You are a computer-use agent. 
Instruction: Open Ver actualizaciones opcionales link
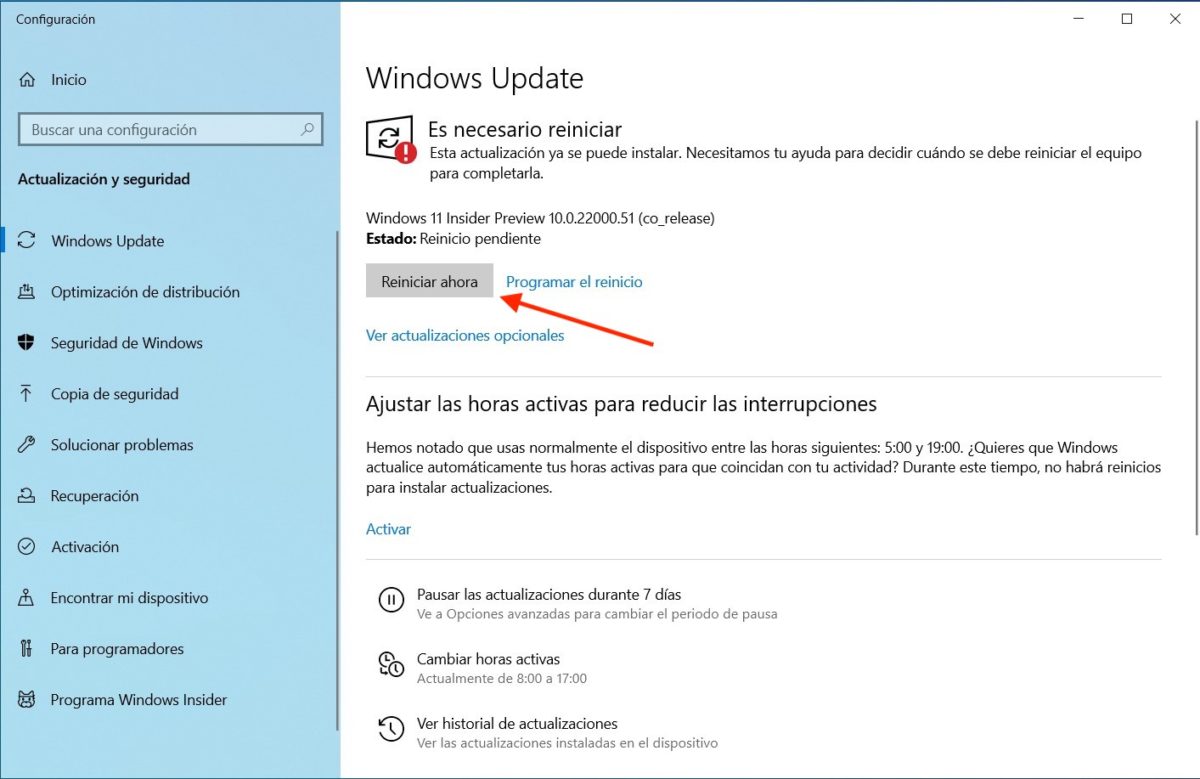click(x=465, y=335)
